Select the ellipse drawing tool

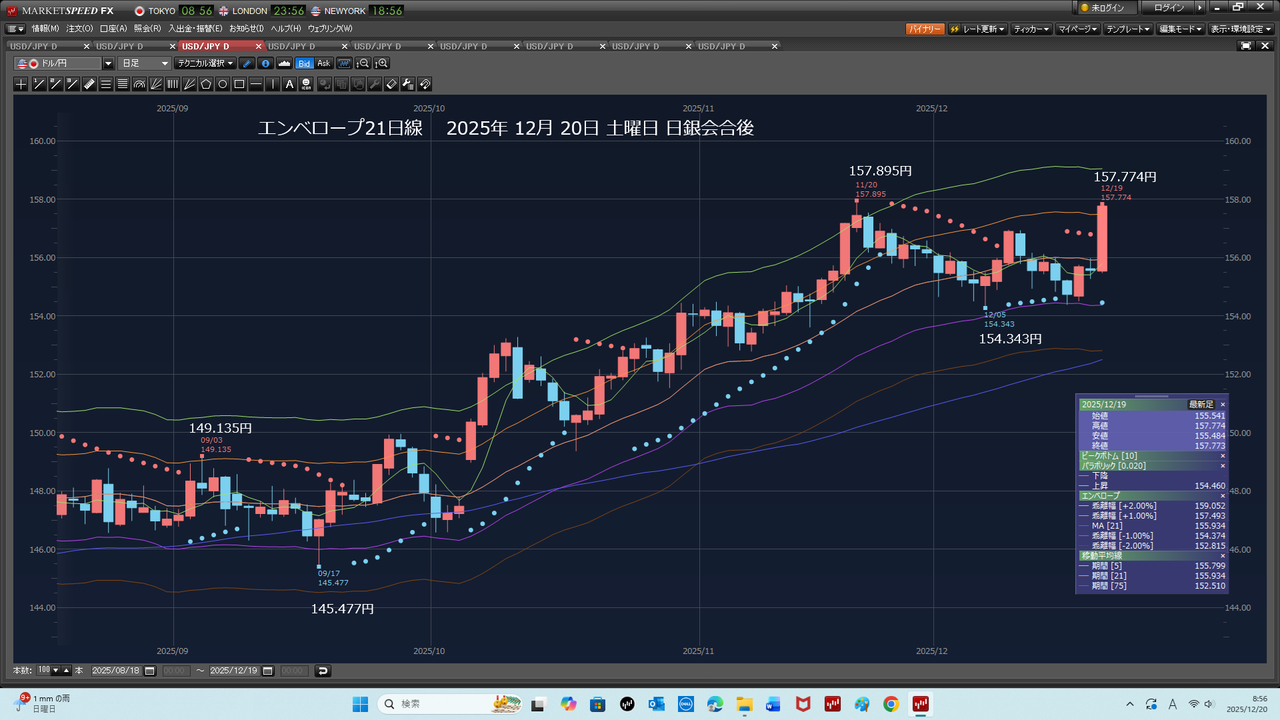pos(223,84)
